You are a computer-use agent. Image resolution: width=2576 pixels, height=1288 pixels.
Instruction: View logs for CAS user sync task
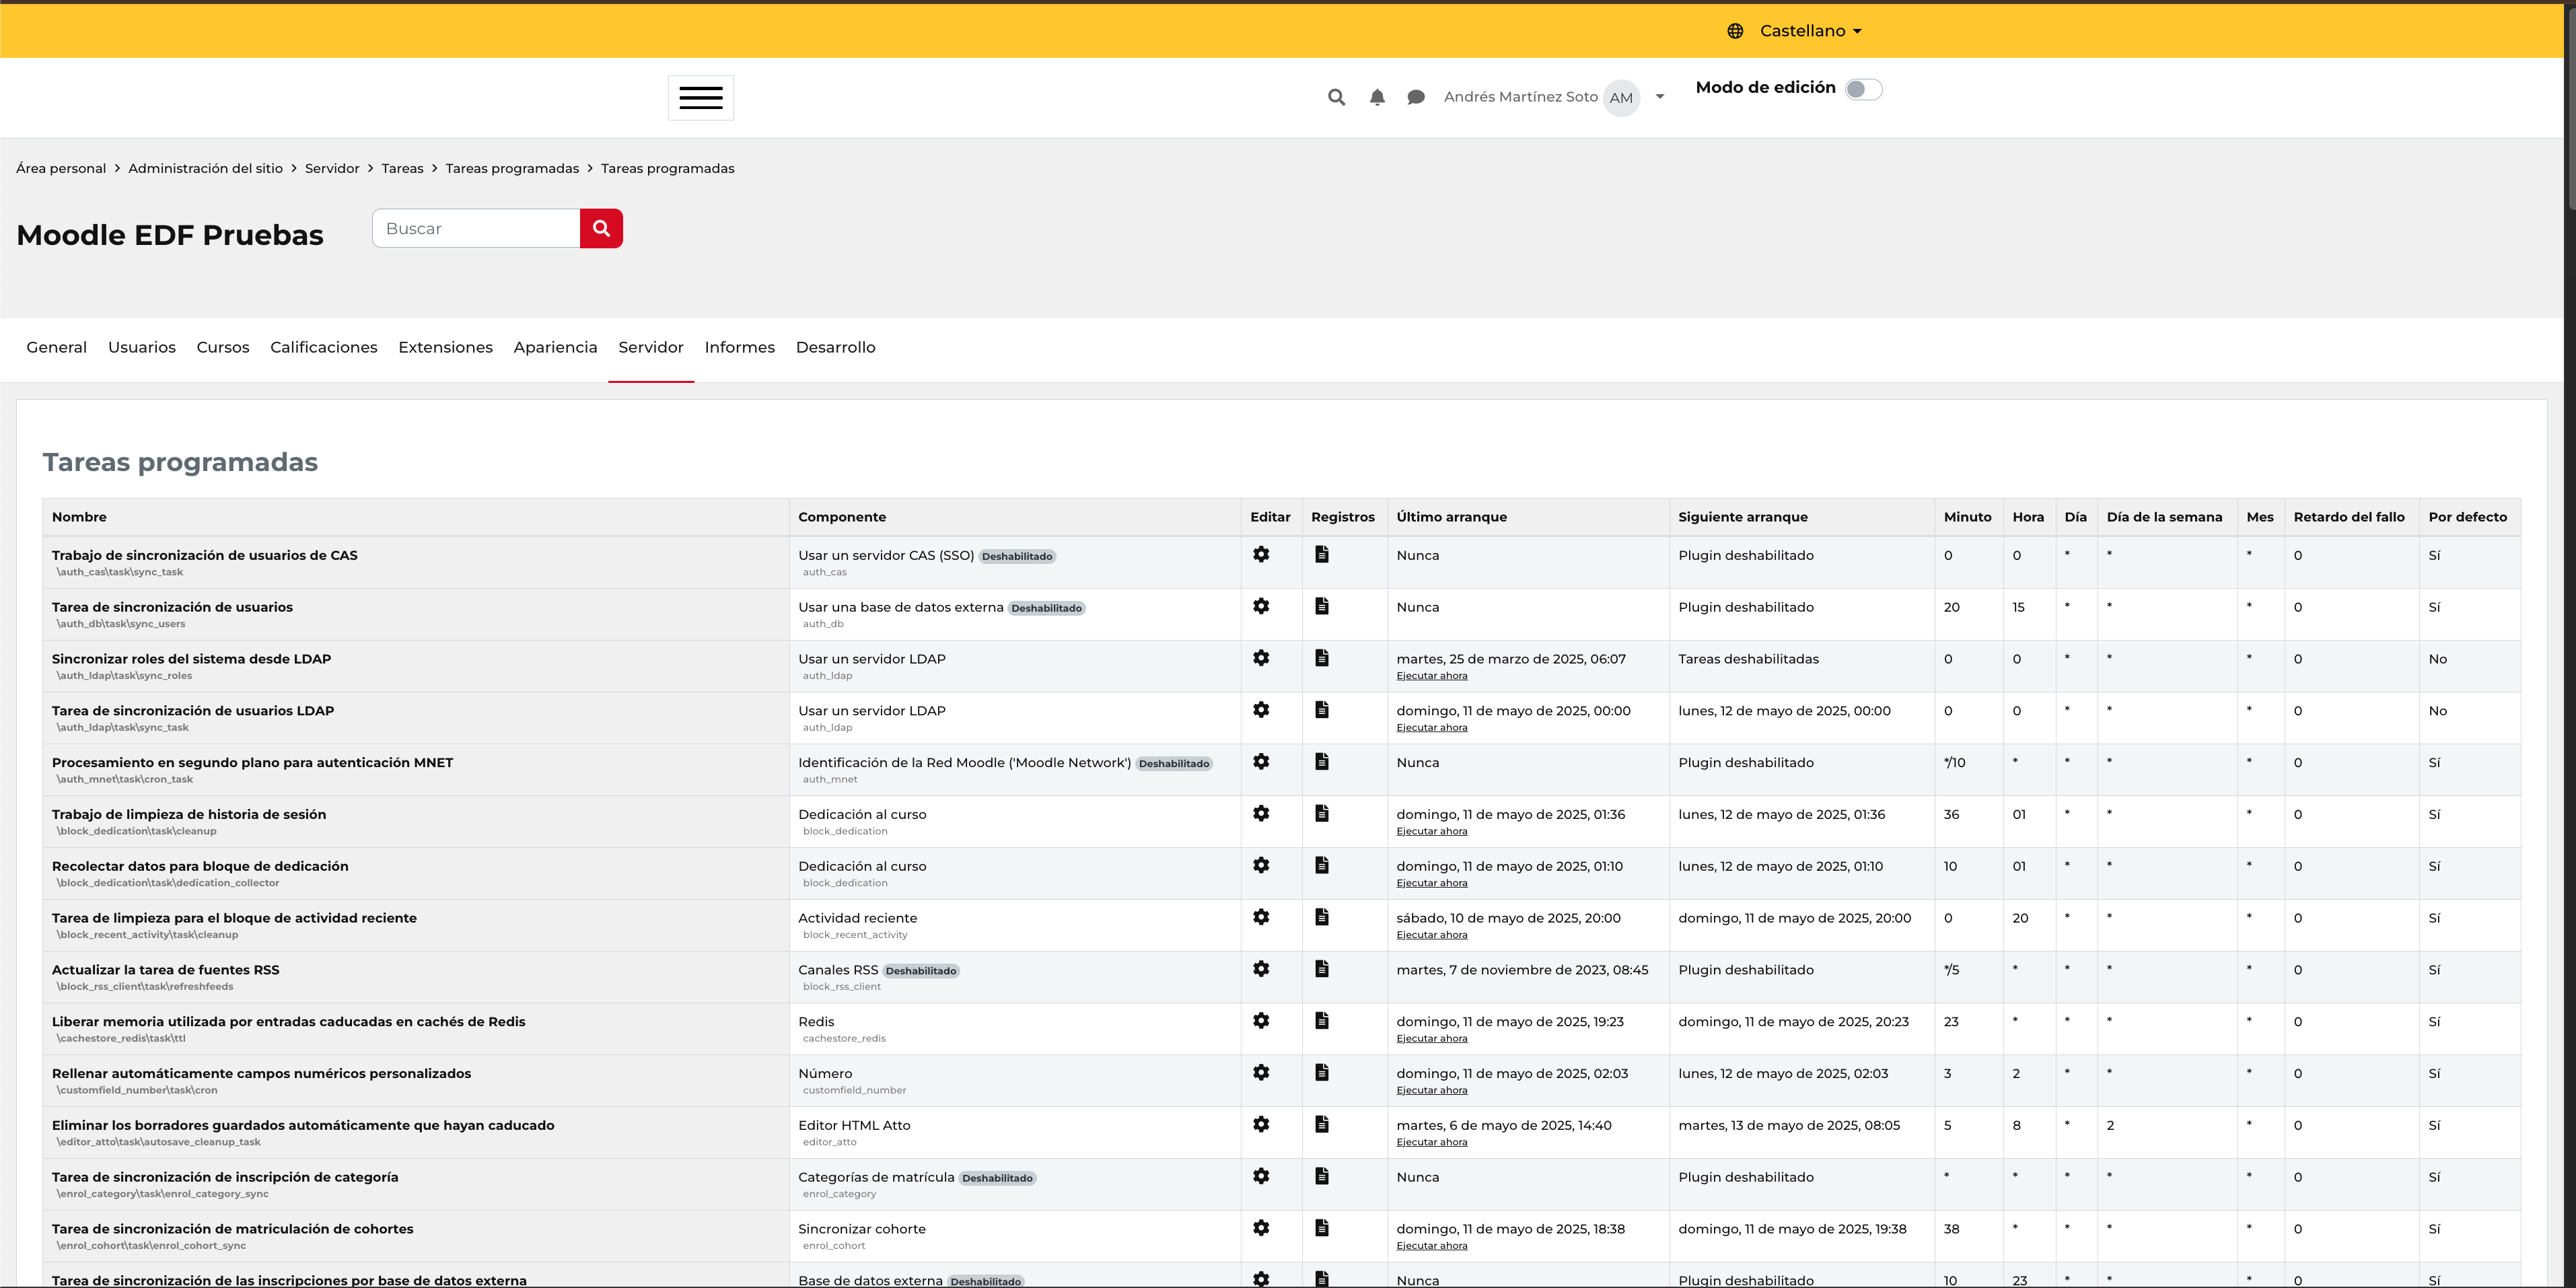click(x=1321, y=554)
